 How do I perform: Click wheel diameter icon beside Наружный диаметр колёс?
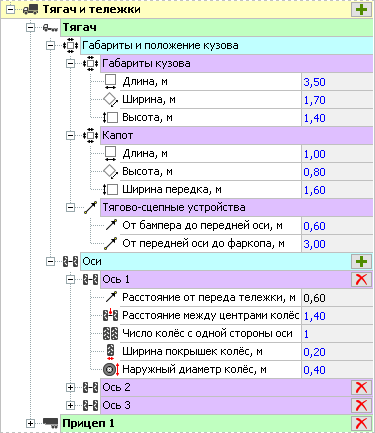click(x=111, y=369)
